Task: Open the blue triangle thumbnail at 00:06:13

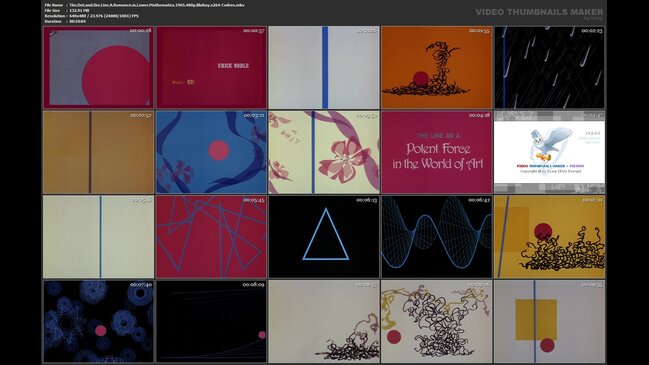Action: tap(324, 237)
